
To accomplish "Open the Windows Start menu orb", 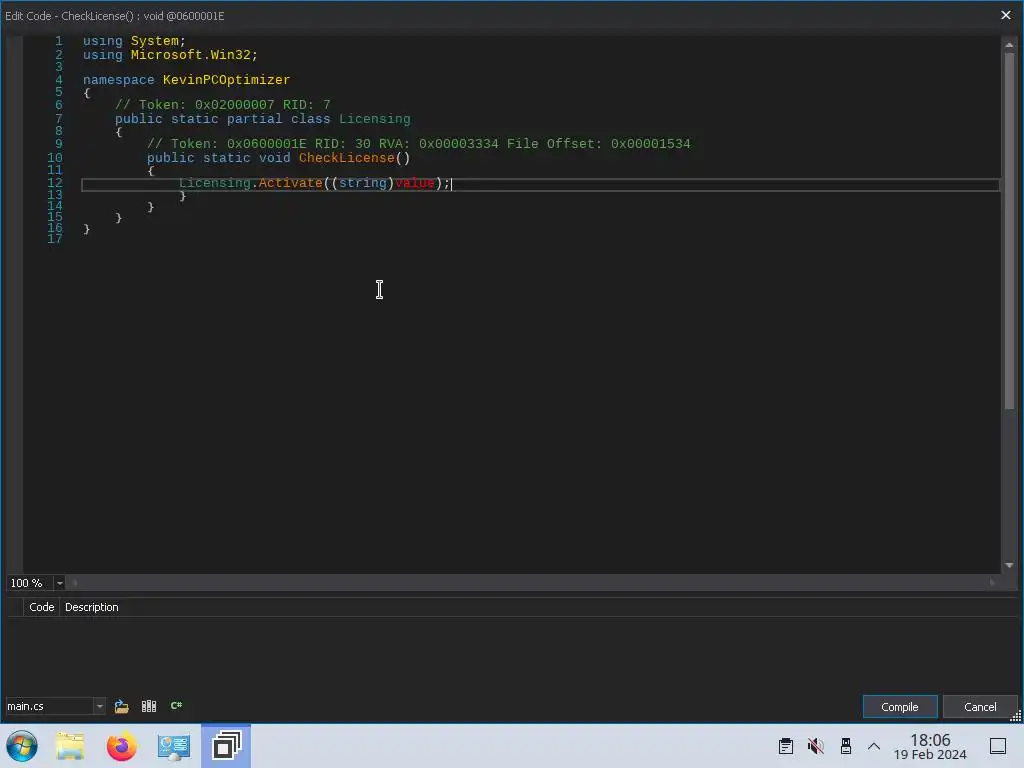I will point(22,746).
